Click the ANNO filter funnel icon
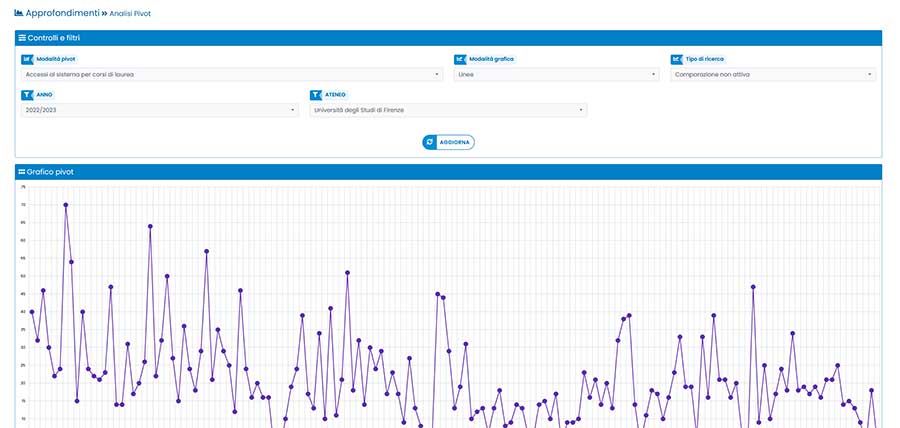This screenshot has width=900, height=428. point(27,95)
